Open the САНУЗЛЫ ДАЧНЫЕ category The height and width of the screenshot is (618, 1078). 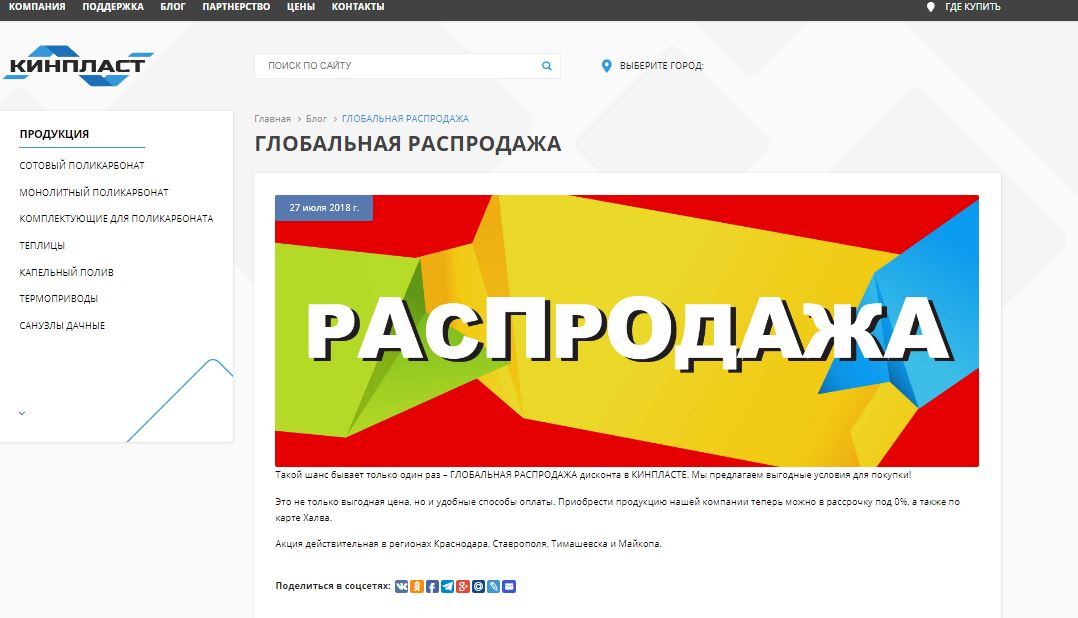point(62,325)
